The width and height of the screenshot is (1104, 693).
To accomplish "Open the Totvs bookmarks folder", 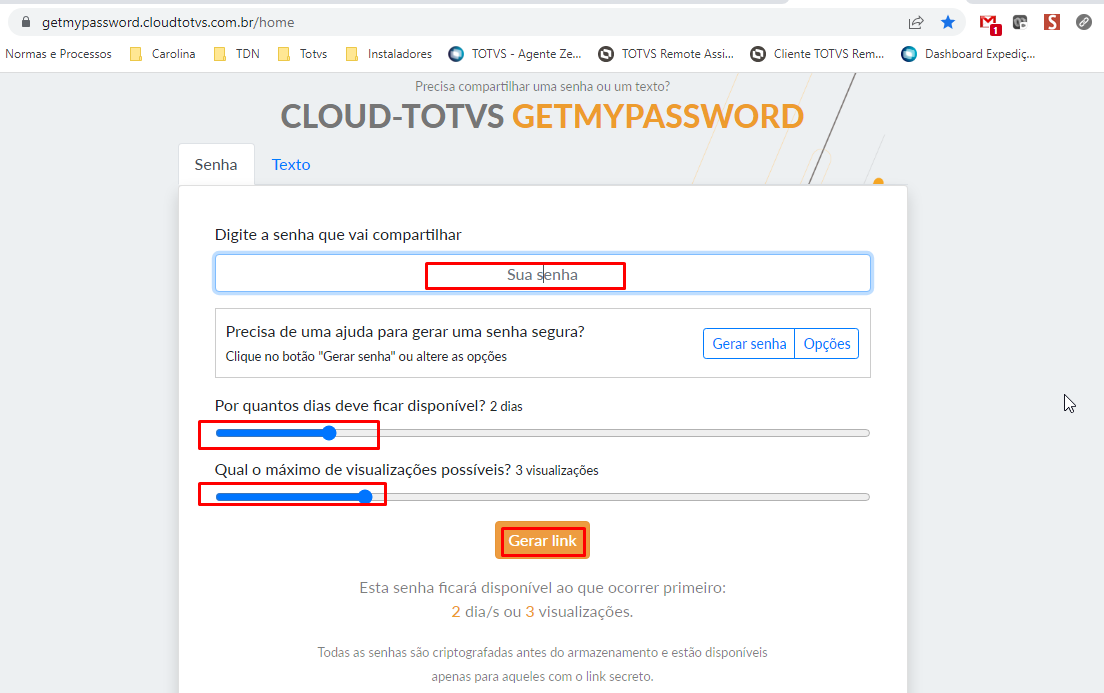I will [303, 54].
